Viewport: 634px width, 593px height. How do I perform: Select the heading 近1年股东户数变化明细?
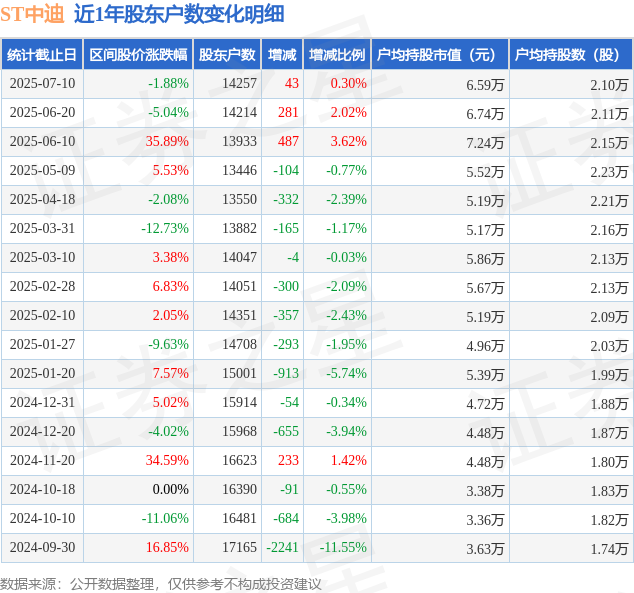180,14
